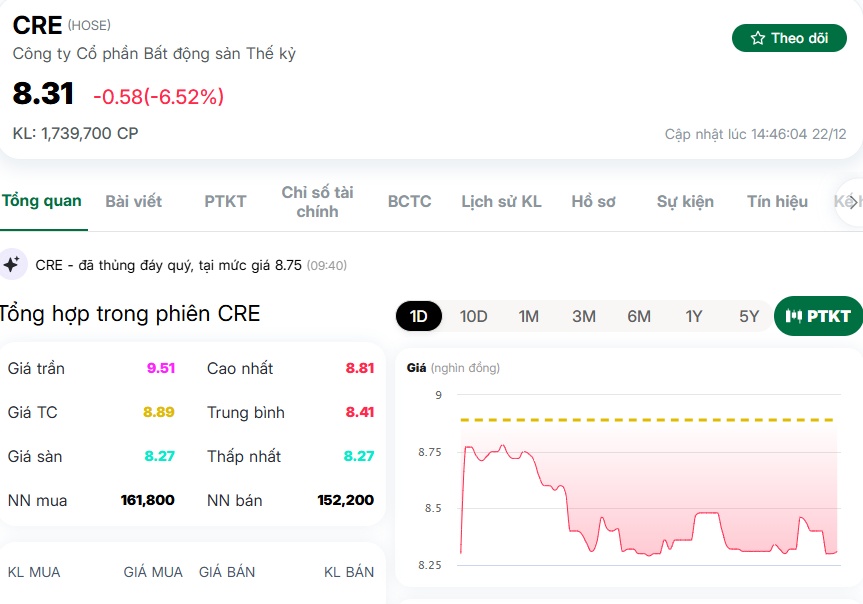Select the 6M chart range
The width and height of the screenshot is (863, 604).
[639, 316]
